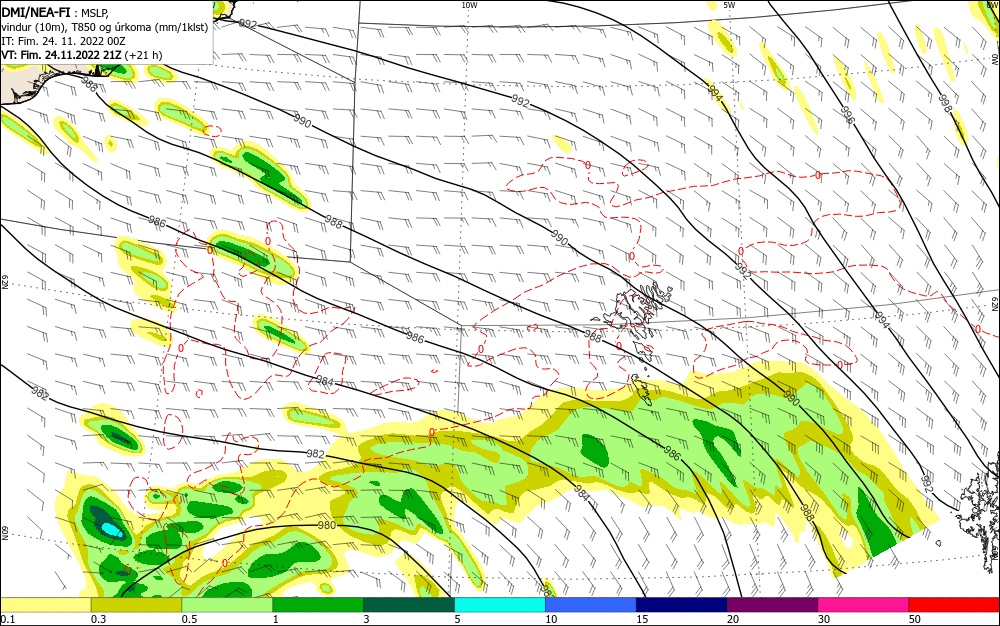Select the green 1–3 legend swatch
Screen dimensions: 1000x626
click(318, 605)
